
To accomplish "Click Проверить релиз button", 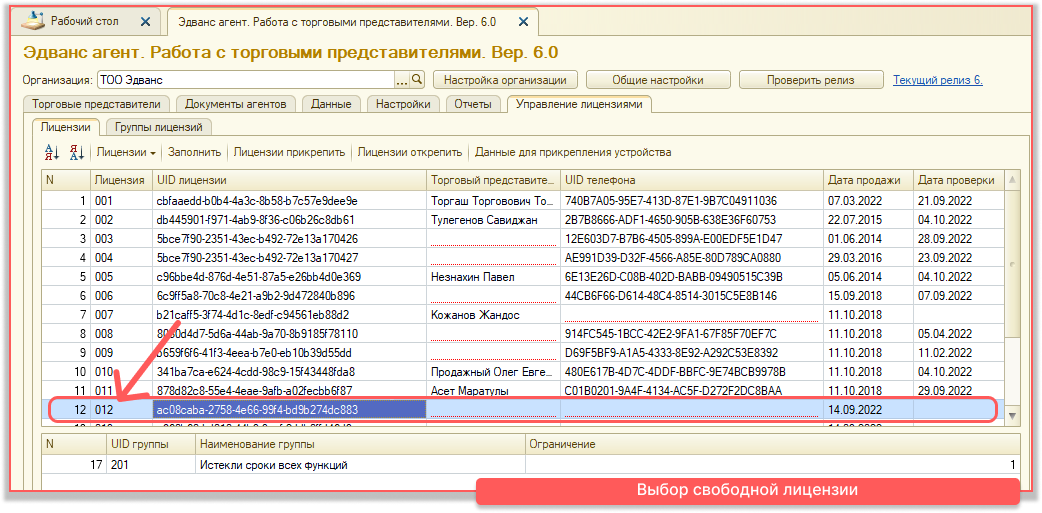I will coord(811,80).
